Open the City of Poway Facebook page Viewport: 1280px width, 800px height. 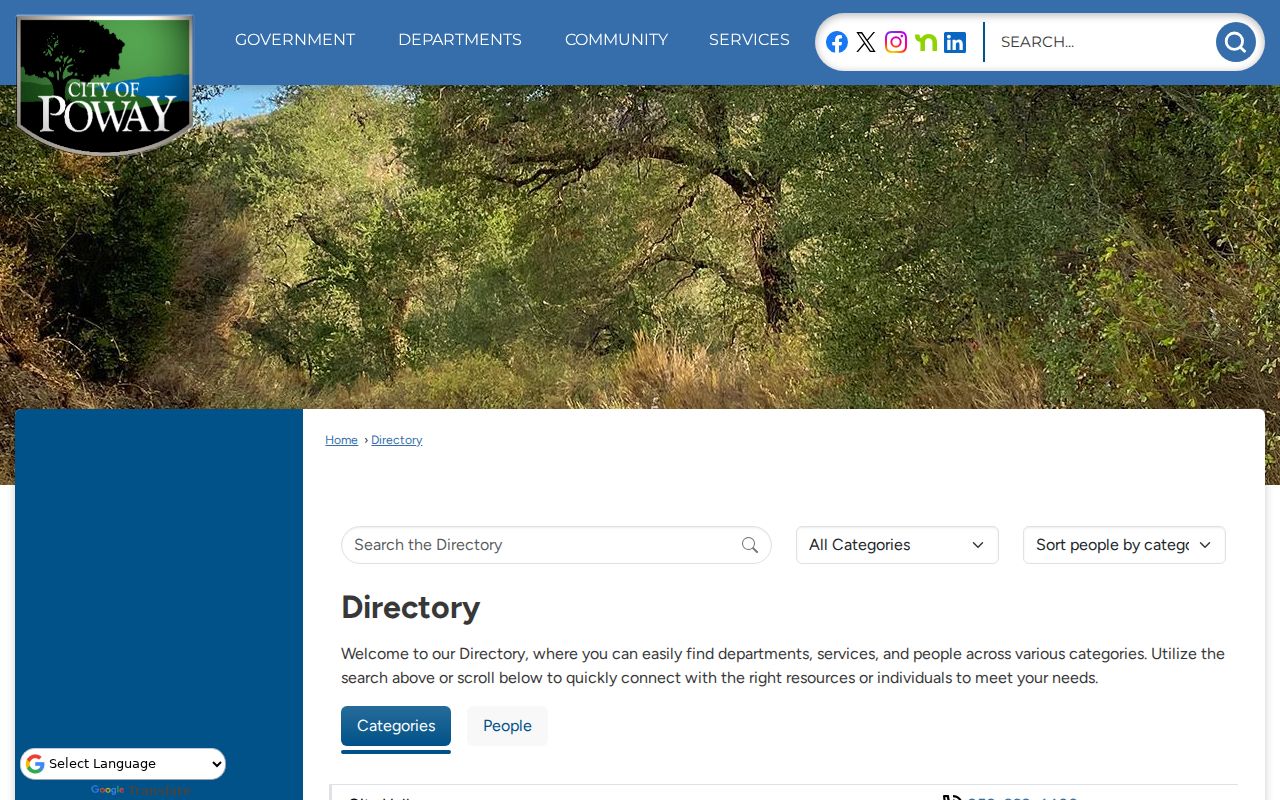[x=837, y=42]
